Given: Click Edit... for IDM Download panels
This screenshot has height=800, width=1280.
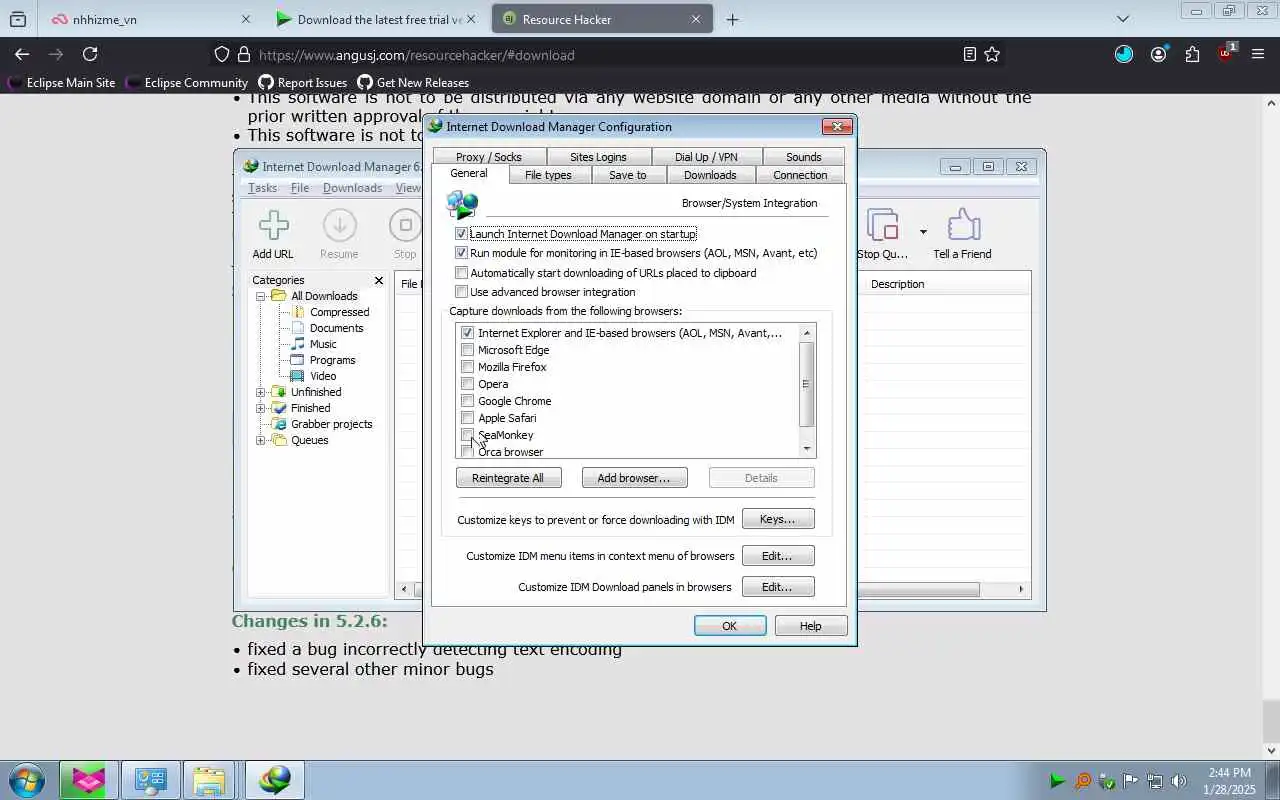Looking at the screenshot, I should pos(777,587).
